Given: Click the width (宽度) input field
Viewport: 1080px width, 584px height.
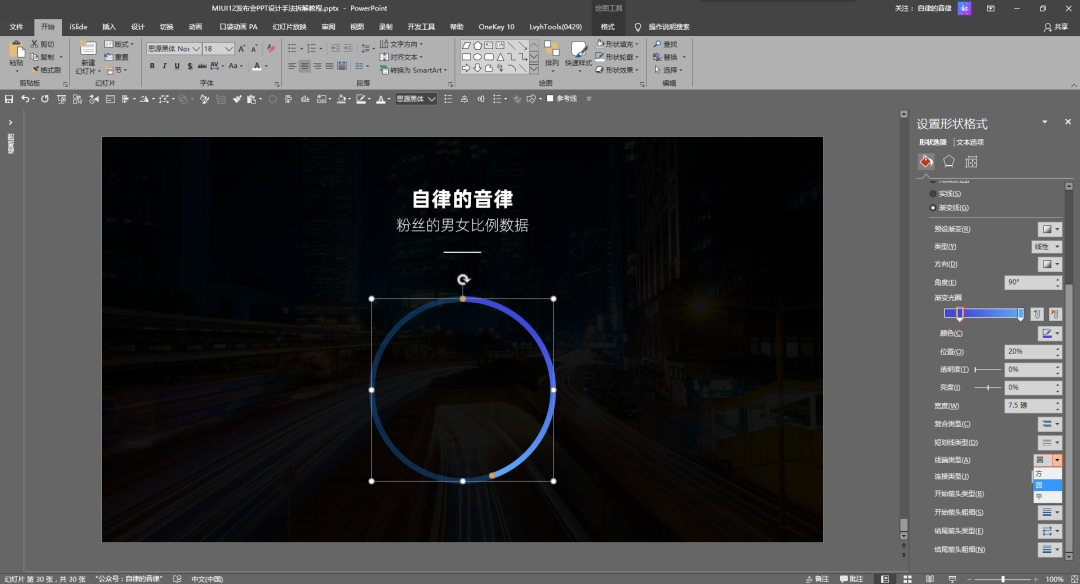Looking at the screenshot, I should [1029, 405].
